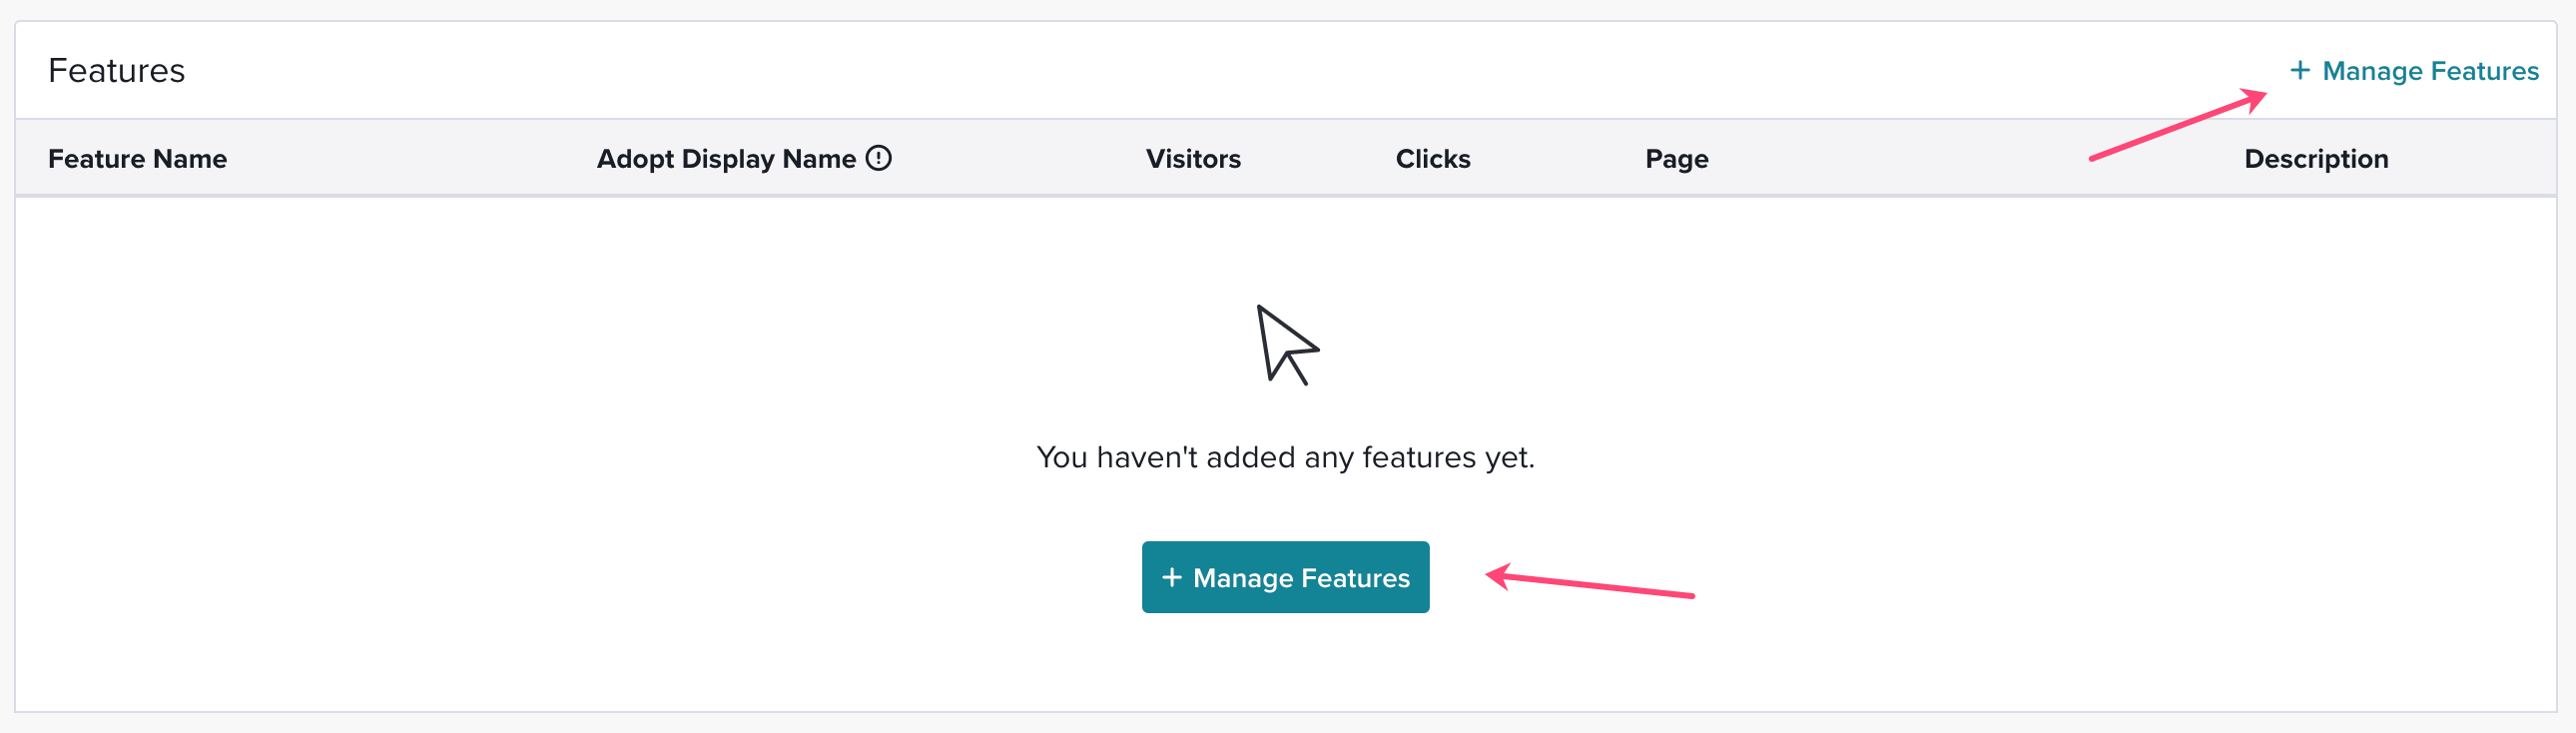Click the empty area below the teal button

1285,662
